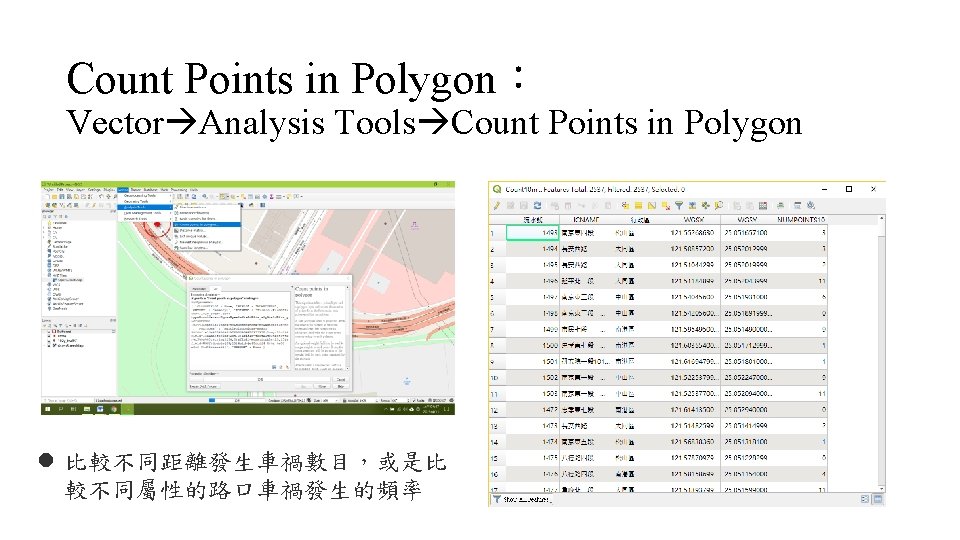Choose Nearest Neighbour Analysis menu item

point(206,242)
